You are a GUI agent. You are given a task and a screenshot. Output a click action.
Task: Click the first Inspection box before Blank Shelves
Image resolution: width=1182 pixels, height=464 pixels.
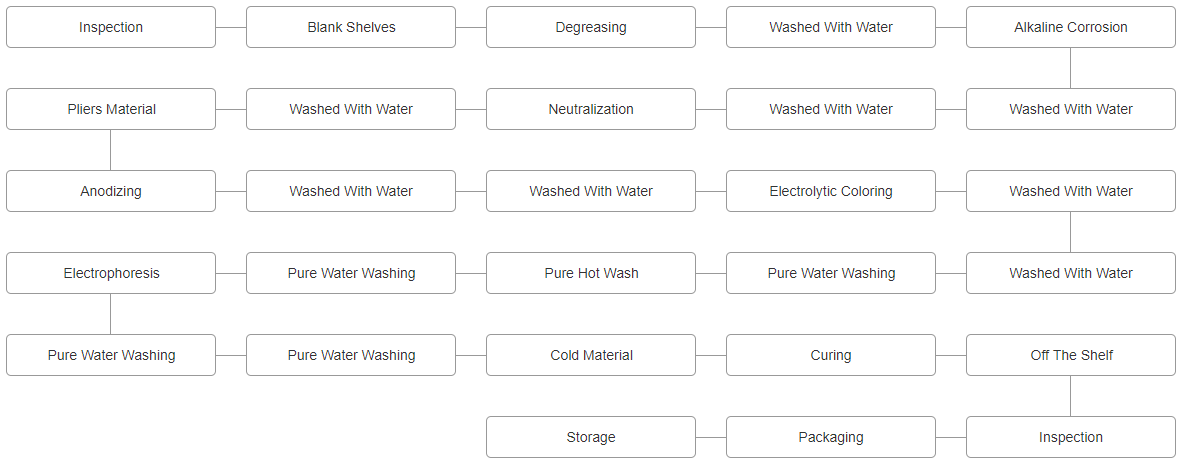click(x=111, y=27)
